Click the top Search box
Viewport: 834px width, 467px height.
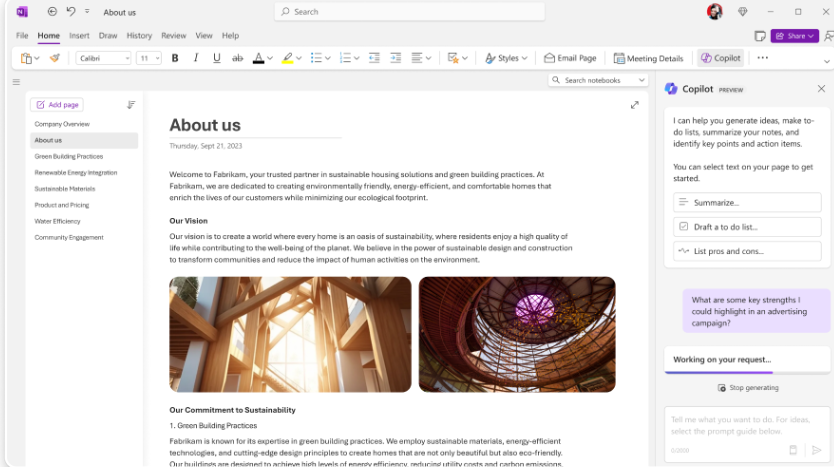point(410,12)
